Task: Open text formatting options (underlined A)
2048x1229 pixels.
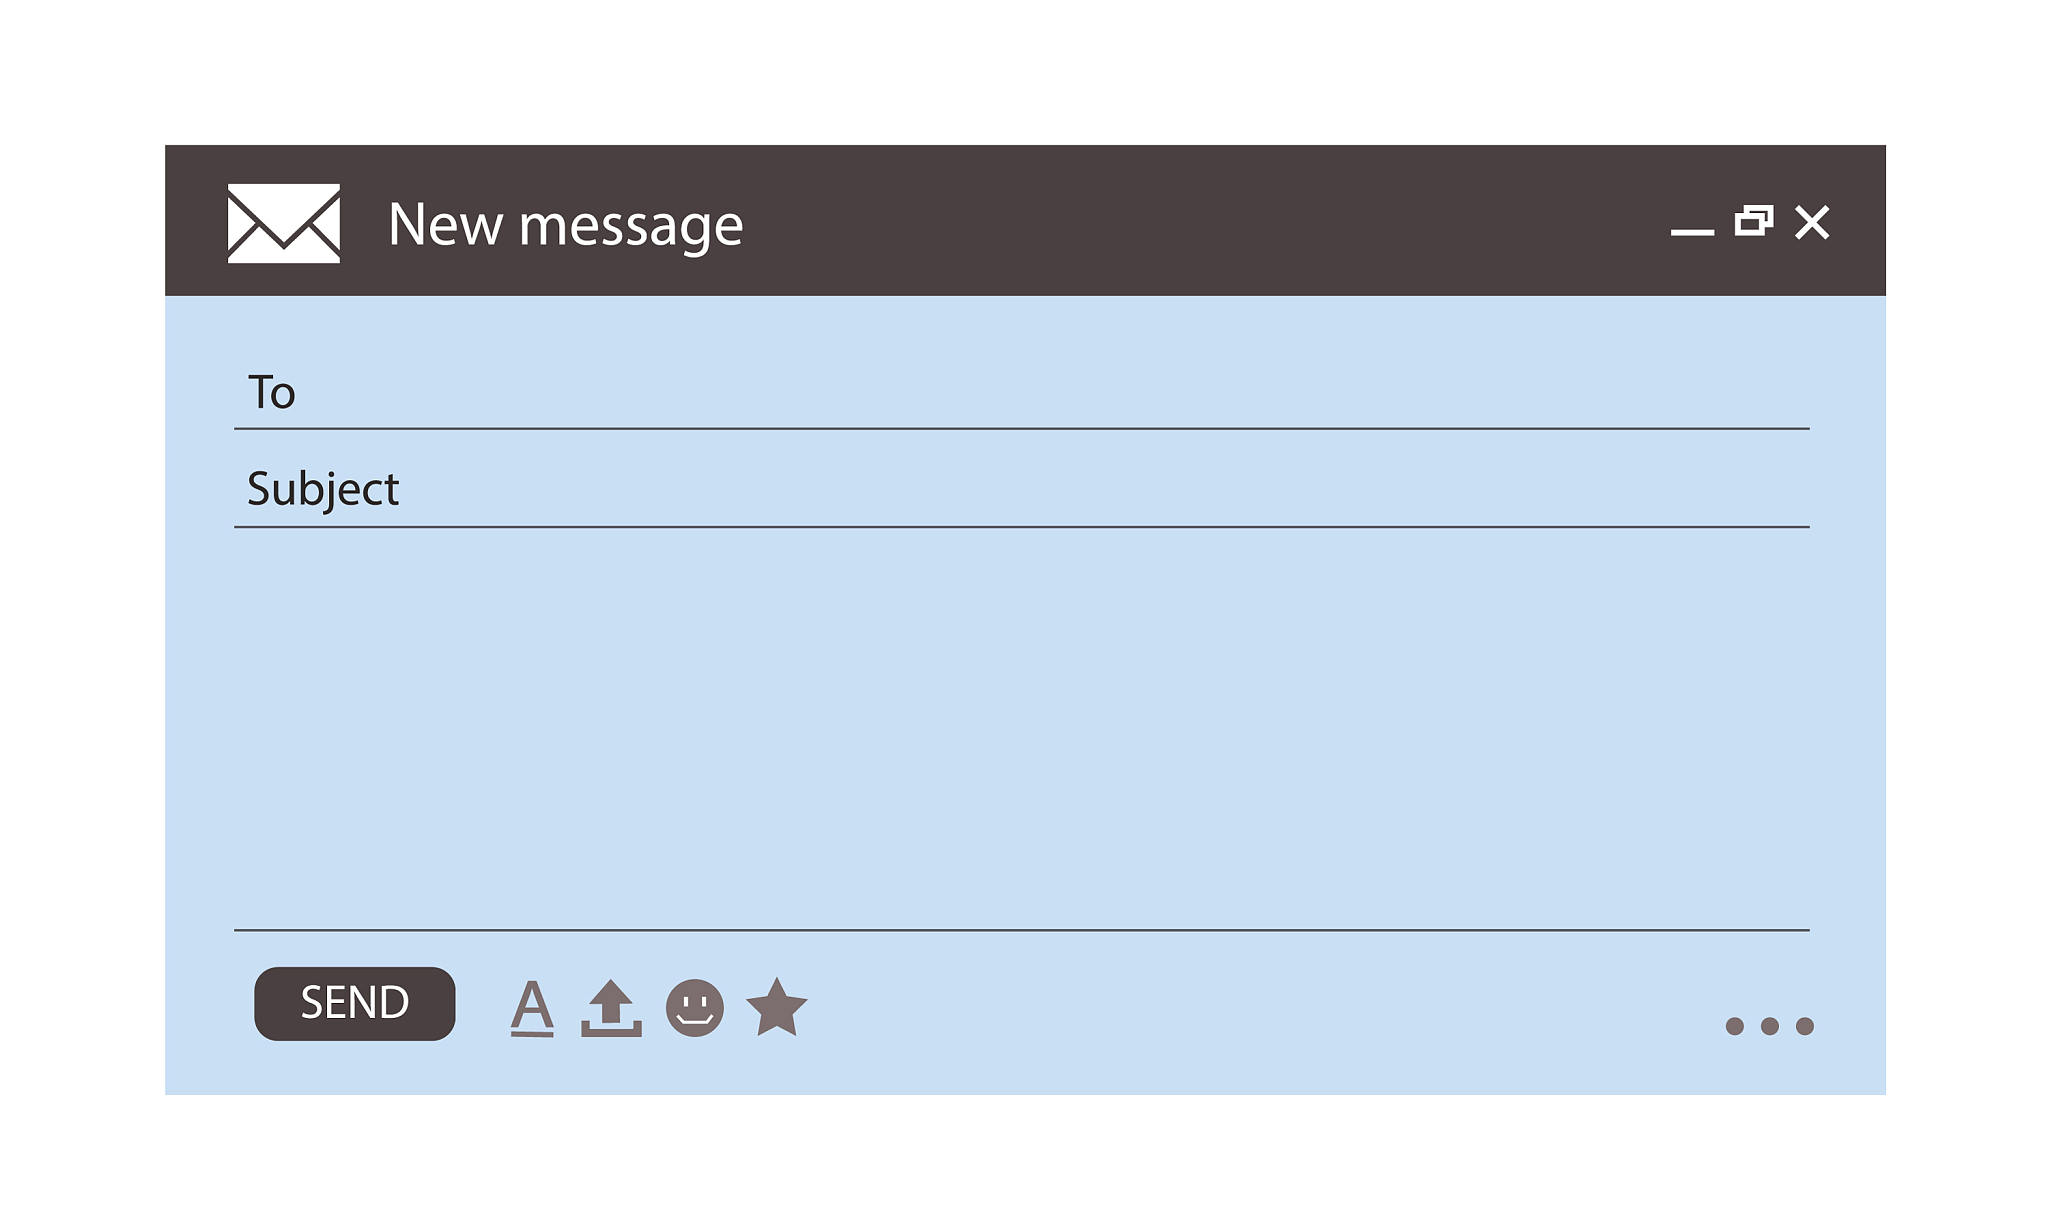Action: [532, 1007]
